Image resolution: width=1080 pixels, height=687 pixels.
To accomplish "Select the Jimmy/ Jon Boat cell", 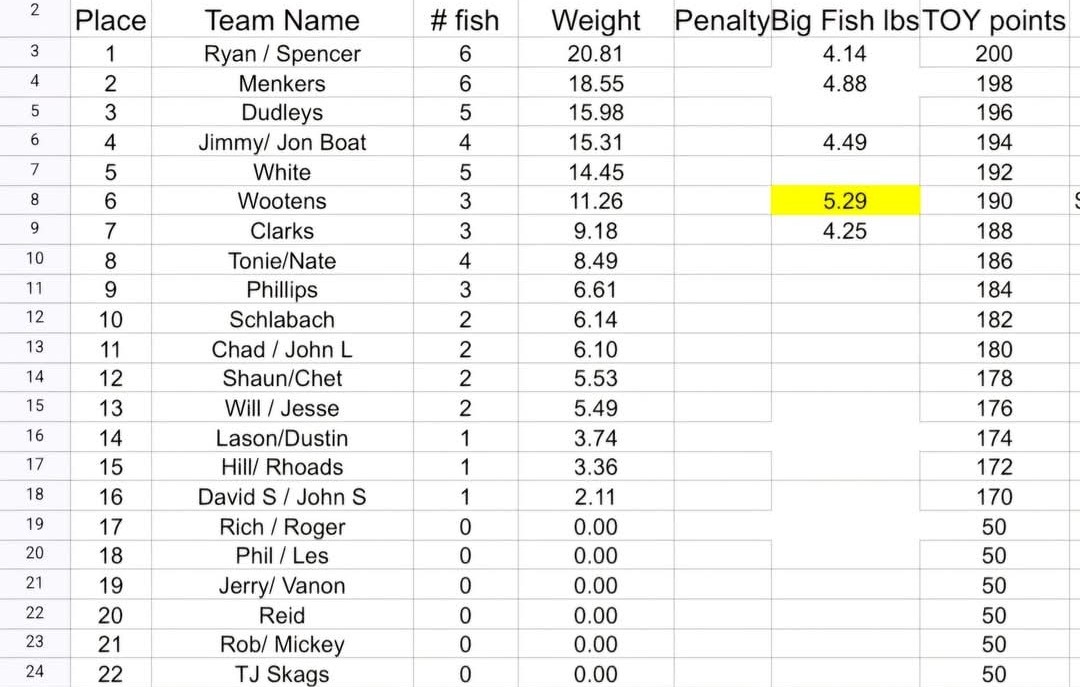I will pyautogui.click(x=282, y=143).
